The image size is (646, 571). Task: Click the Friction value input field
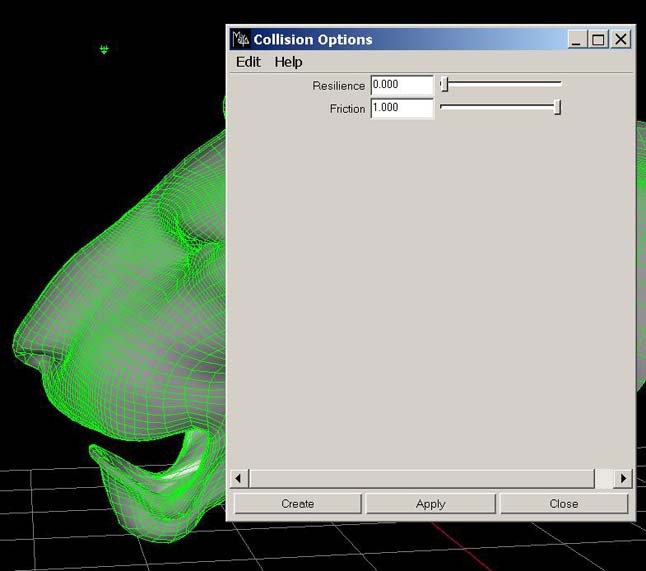pyautogui.click(x=401, y=108)
